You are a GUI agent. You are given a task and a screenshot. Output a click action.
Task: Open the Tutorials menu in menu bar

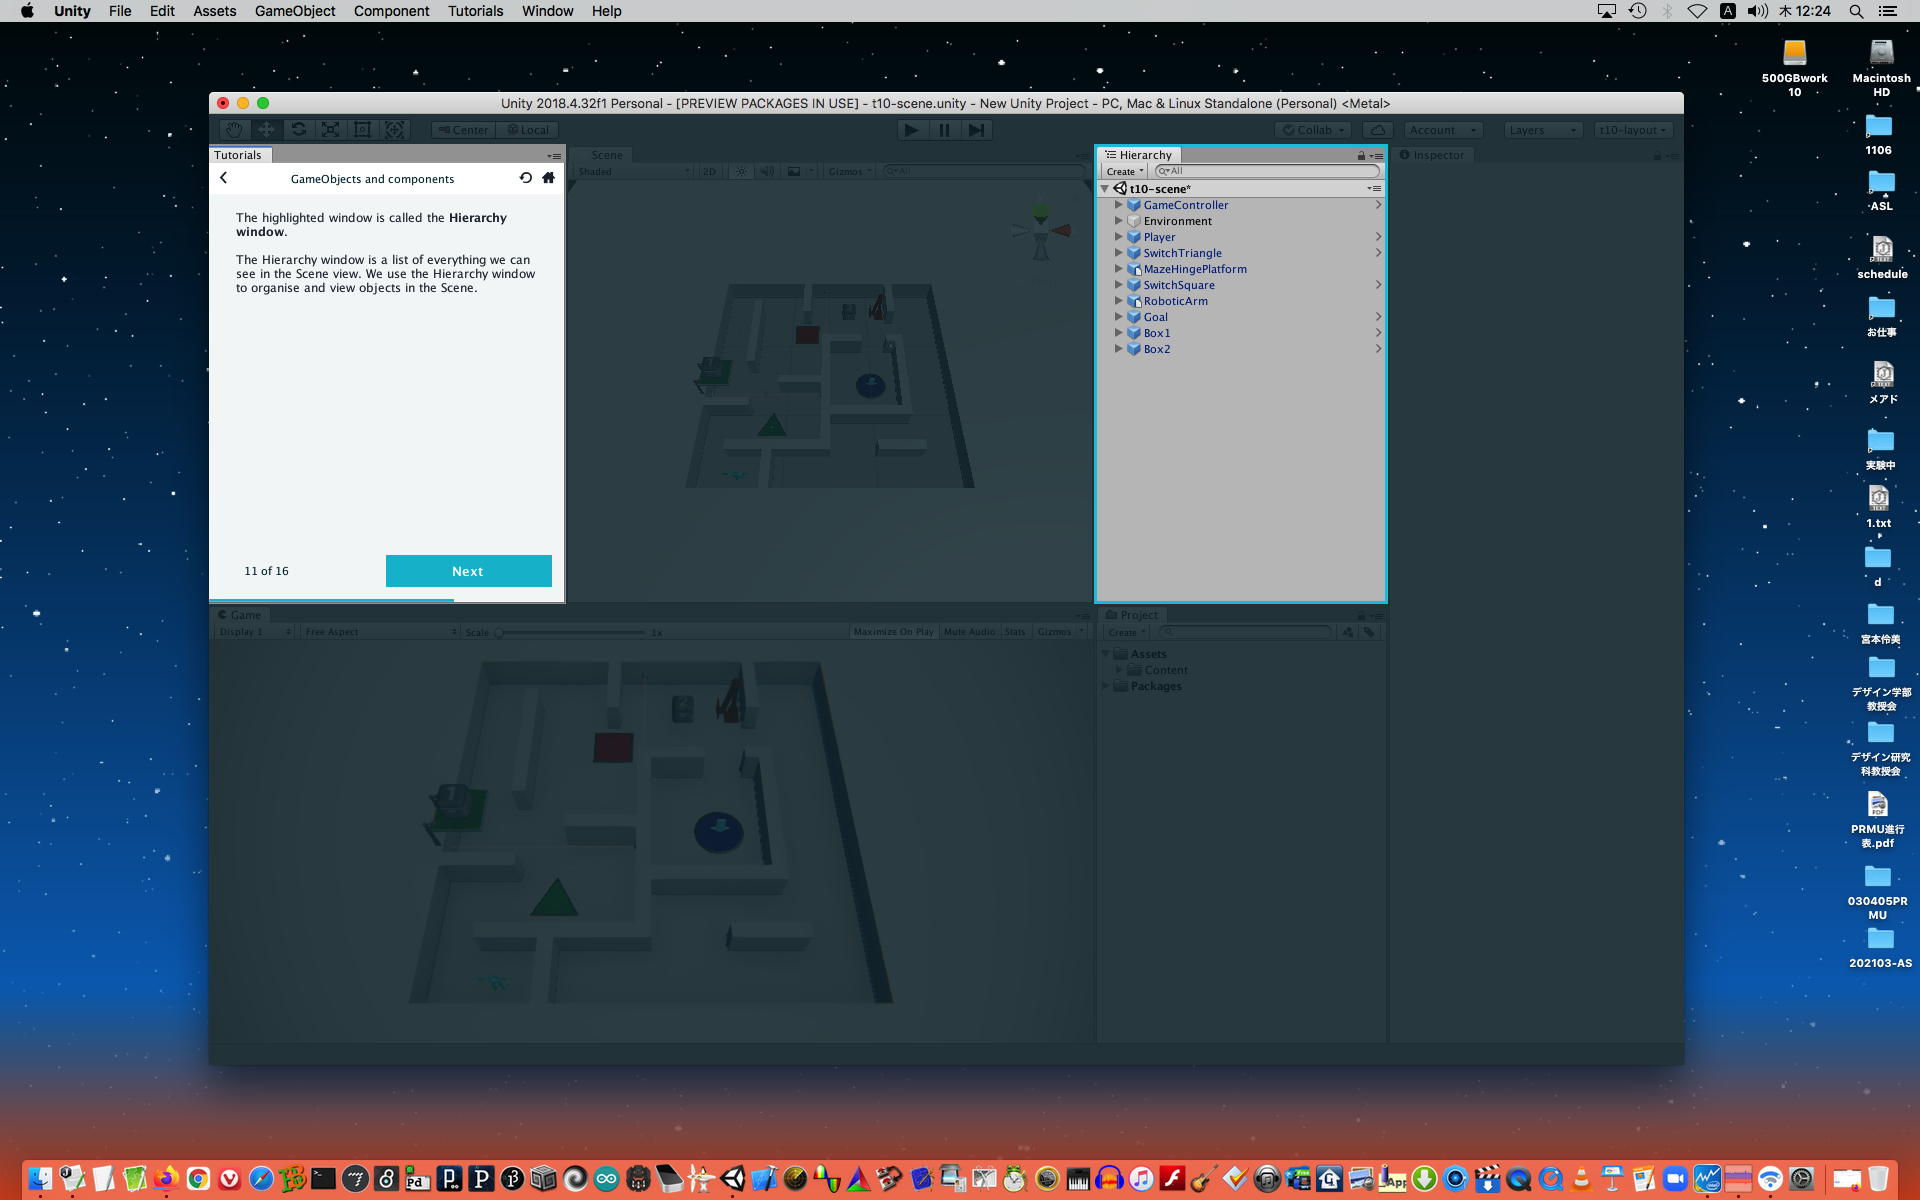click(x=475, y=11)
